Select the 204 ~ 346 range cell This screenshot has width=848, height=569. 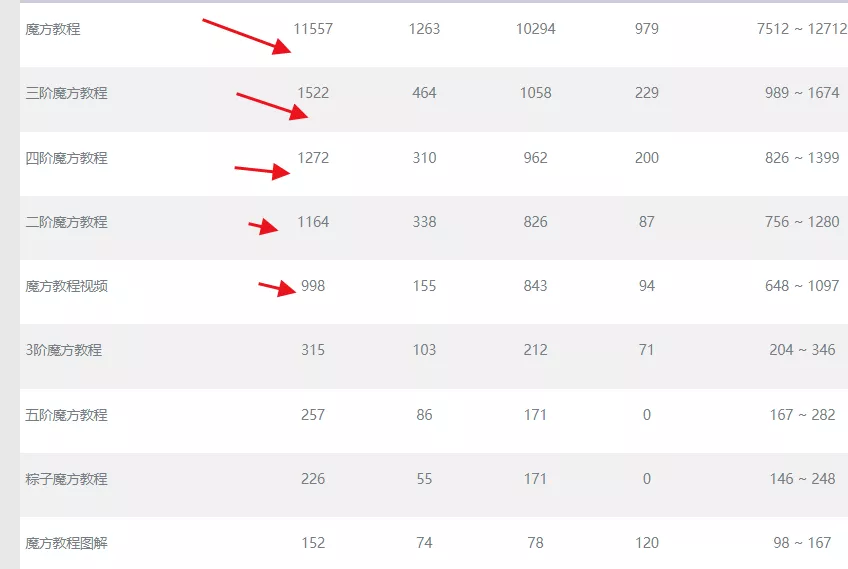coord(803,350)
